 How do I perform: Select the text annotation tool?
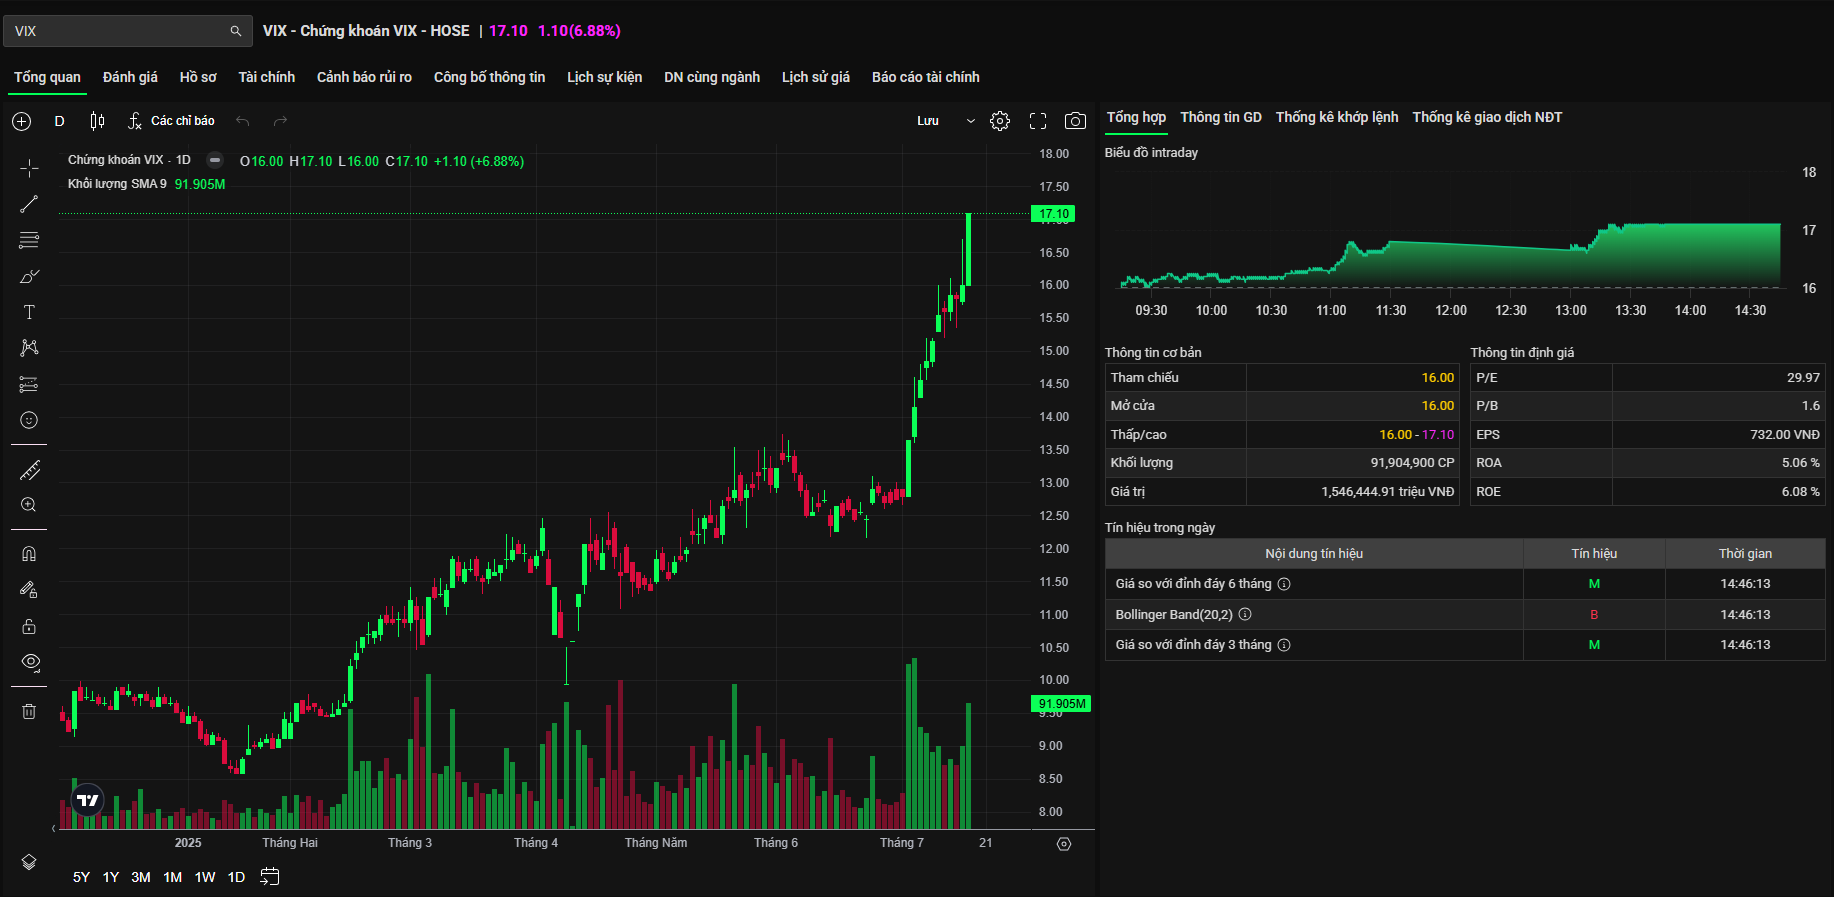[x=29, y=312]
